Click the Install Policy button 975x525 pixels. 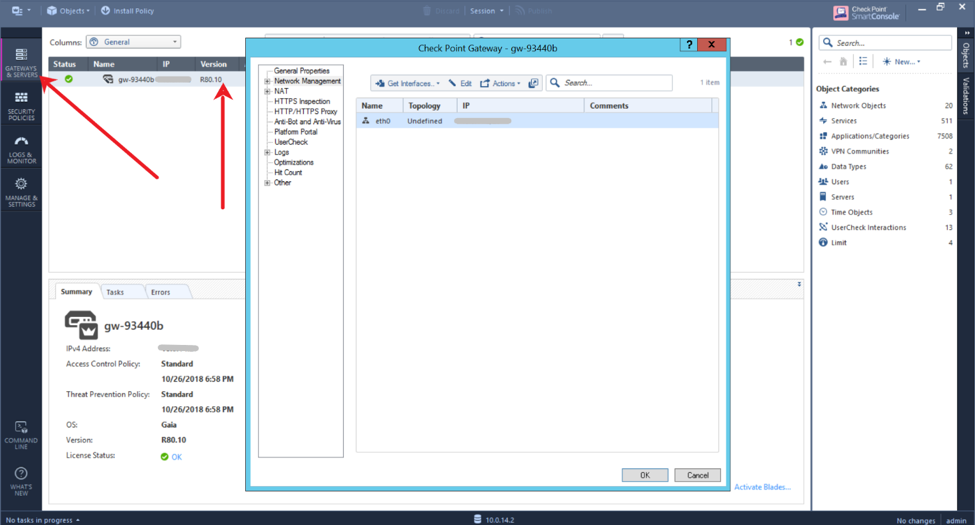click(x=127, y=11)
